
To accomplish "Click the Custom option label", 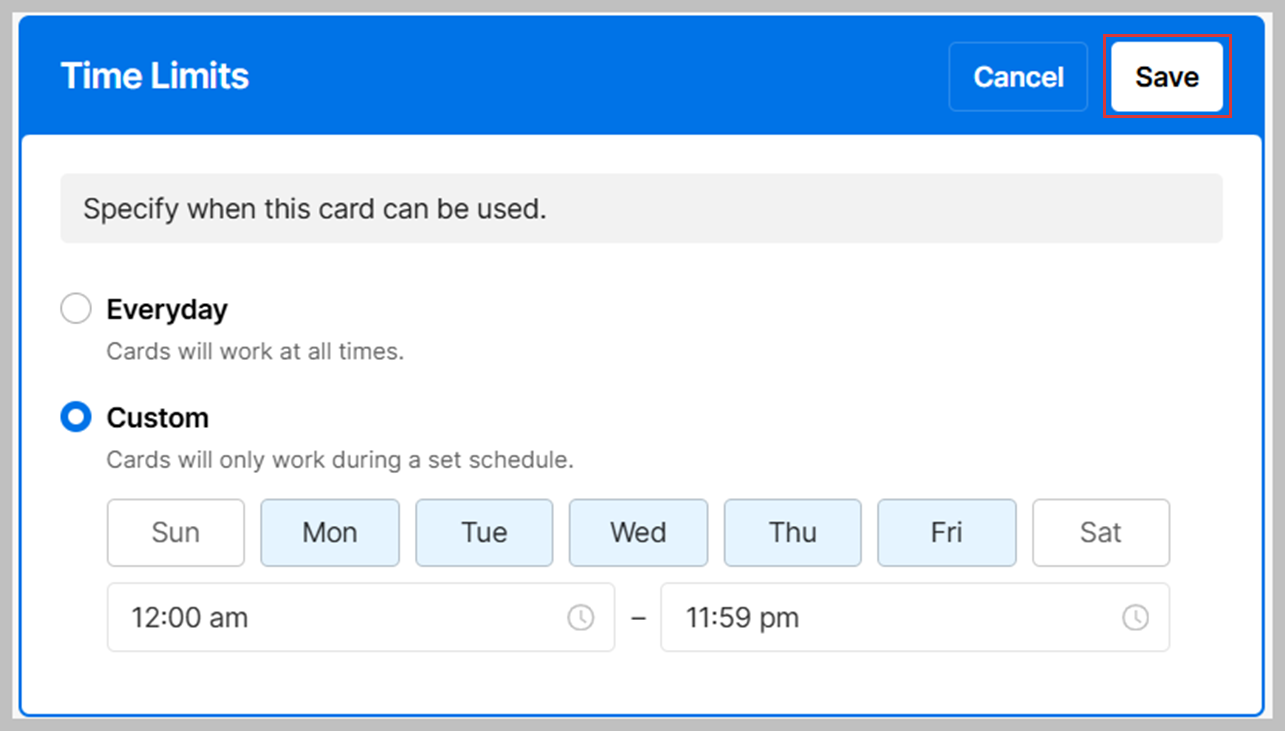I will [157, 417].
